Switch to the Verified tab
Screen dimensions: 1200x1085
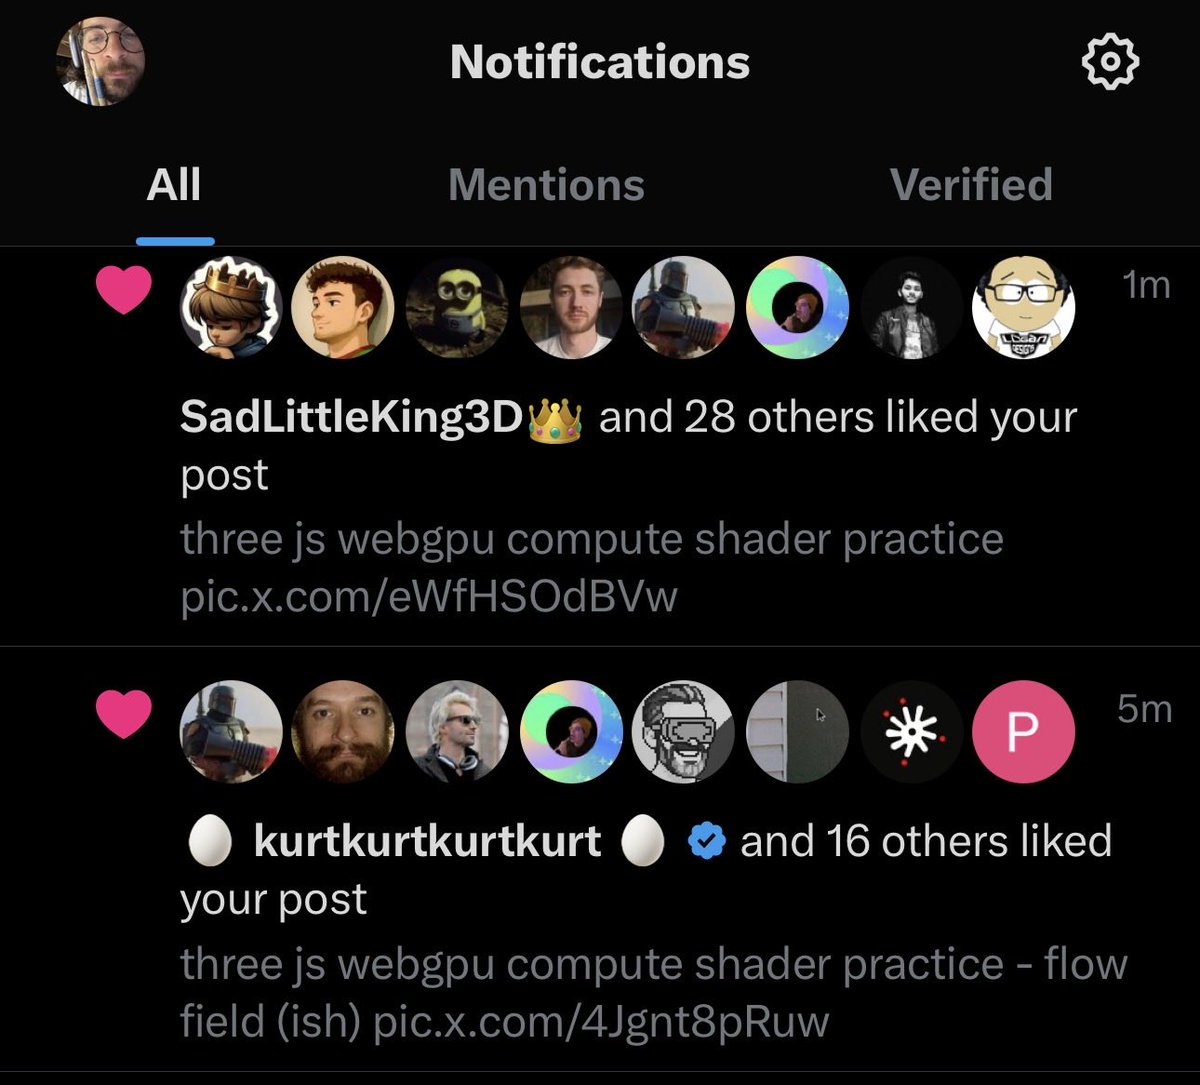[971, 185]
